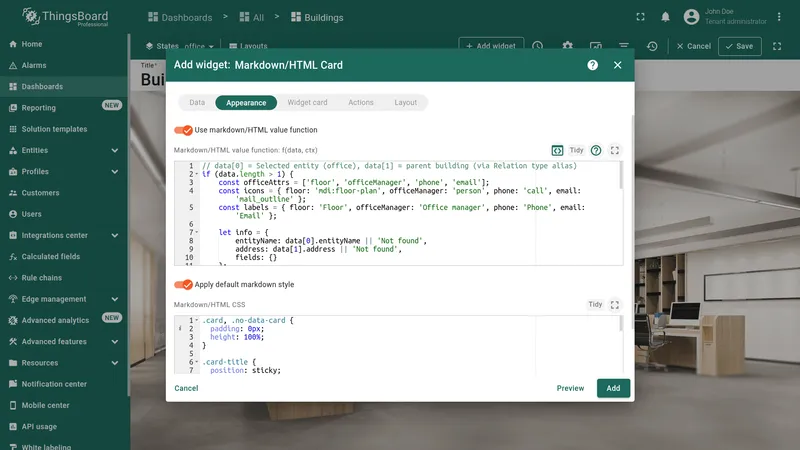This screenshot has height=450, width=800.
Task: Open Advanced analytics in the sidebar
Action: coord(64,320)
